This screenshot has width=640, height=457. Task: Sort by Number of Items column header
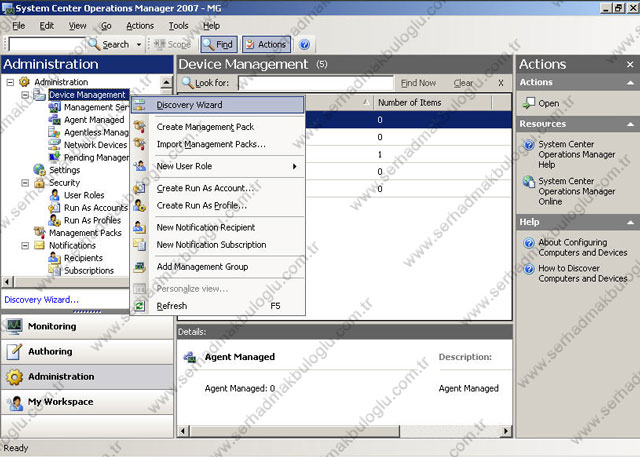click(433, 102)
